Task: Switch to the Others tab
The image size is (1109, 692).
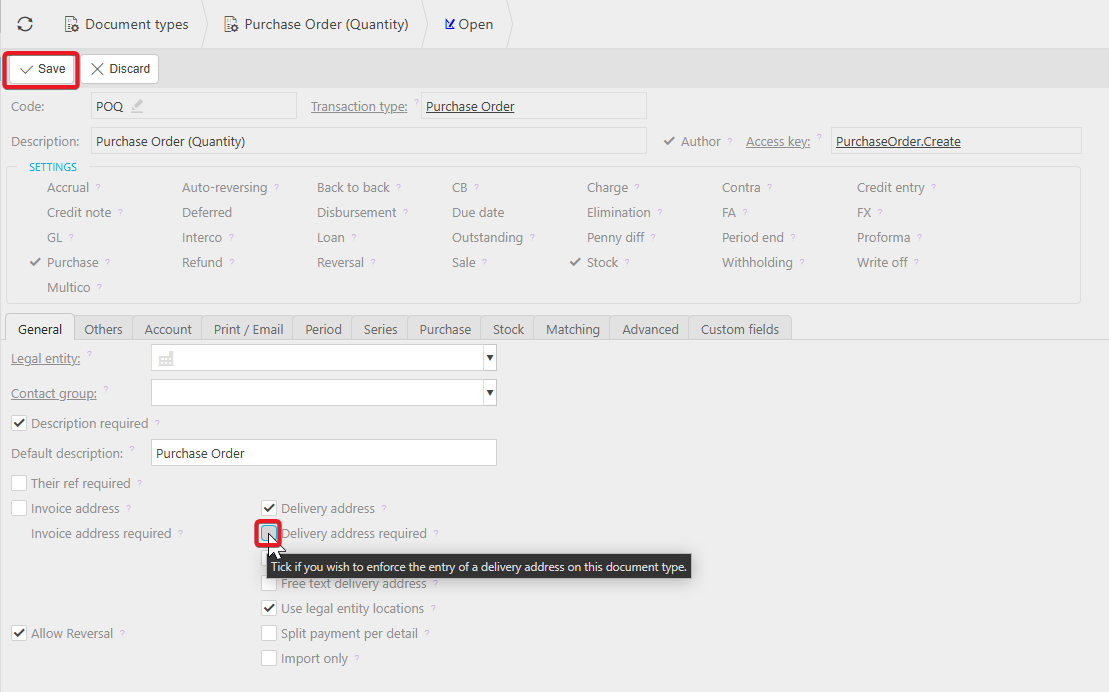Action: (x=103, y=329)
